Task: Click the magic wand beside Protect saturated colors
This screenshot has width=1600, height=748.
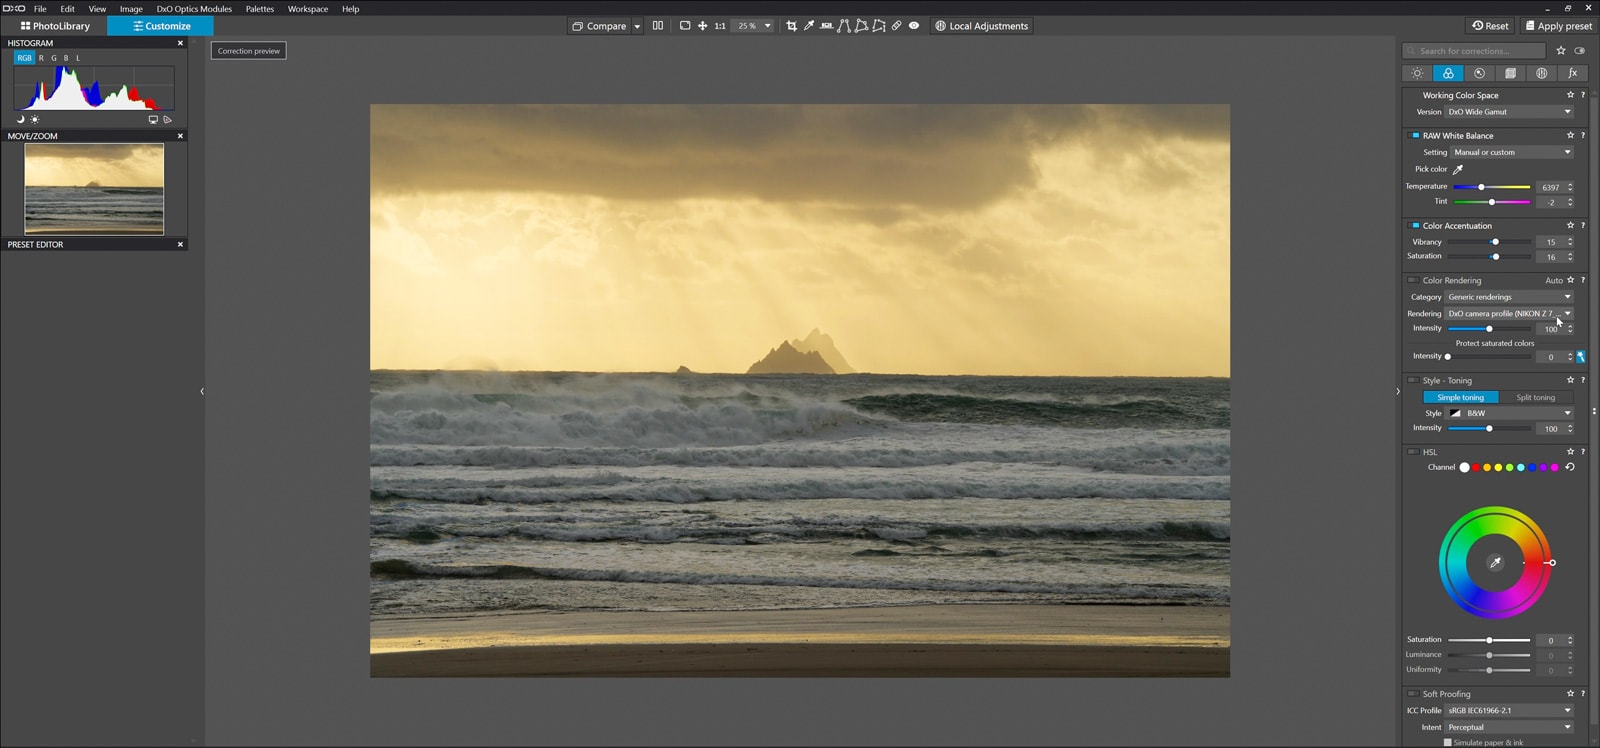Action: (1581, 357)
